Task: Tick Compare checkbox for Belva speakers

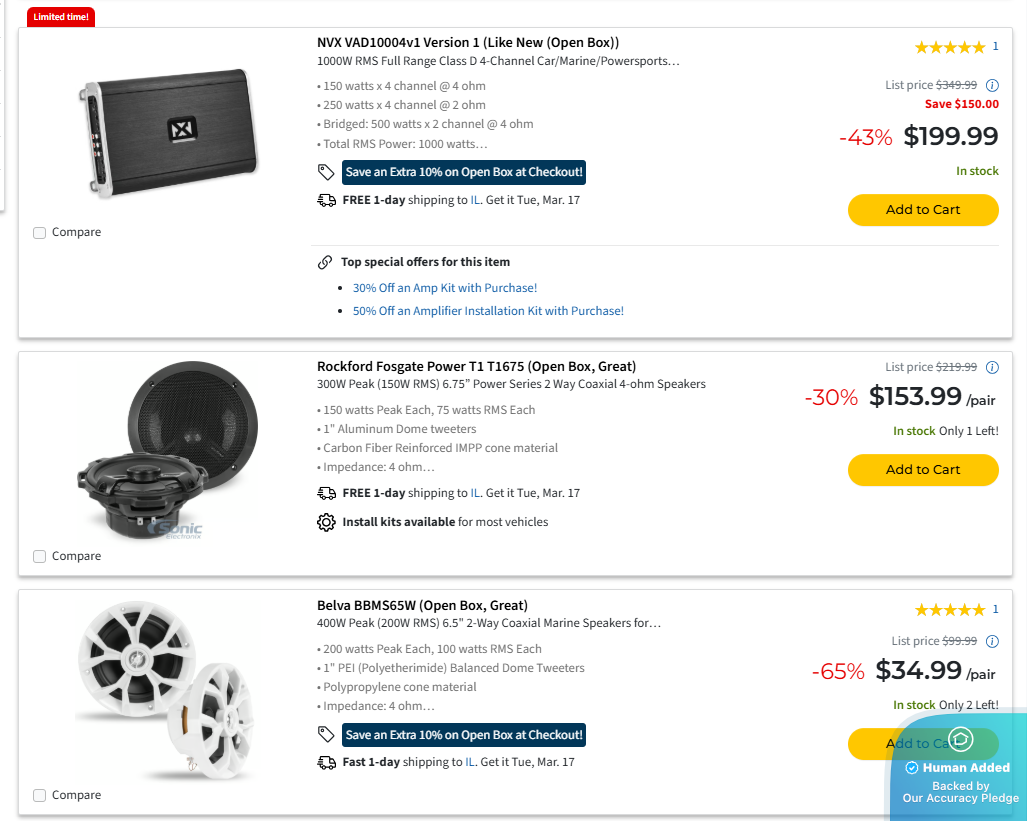Action: [40, 795]
